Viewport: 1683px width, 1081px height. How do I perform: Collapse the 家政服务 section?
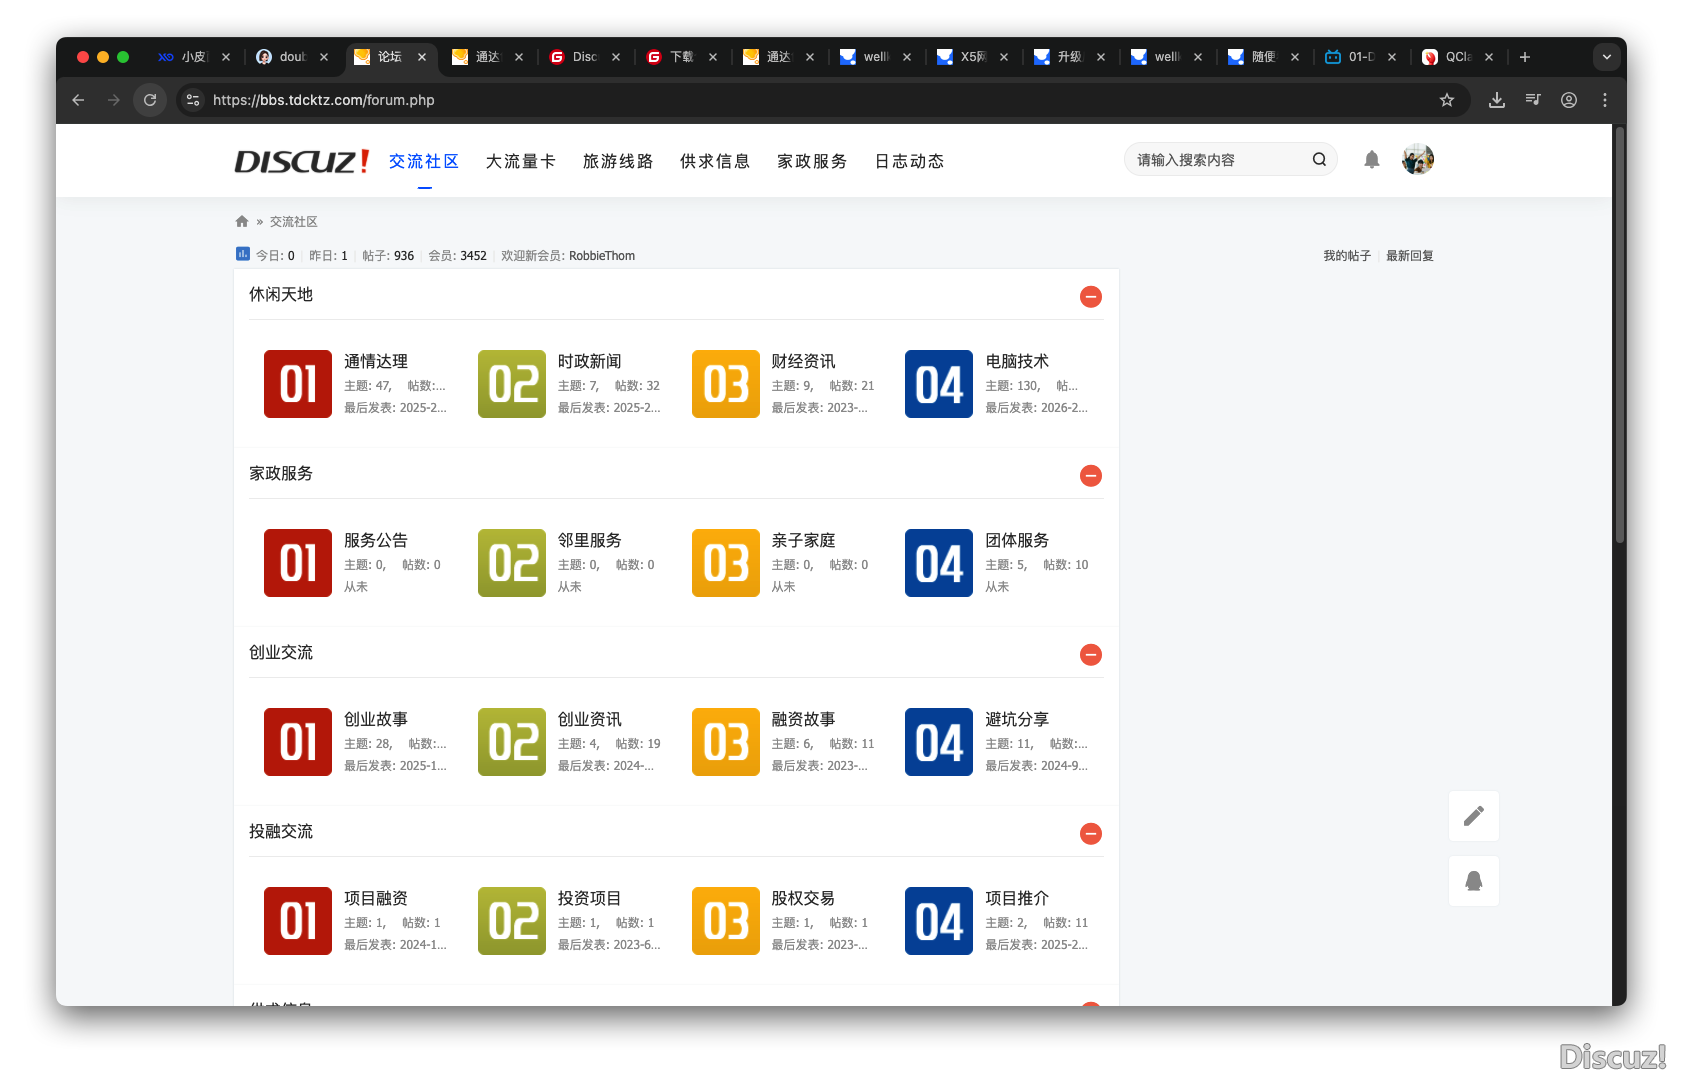[x=1090, y=476]
